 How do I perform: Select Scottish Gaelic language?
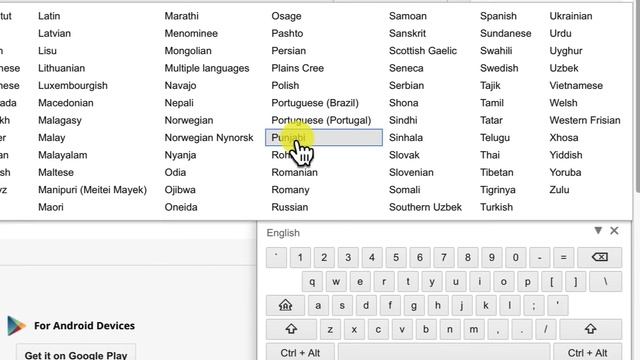tap(423, 51)
